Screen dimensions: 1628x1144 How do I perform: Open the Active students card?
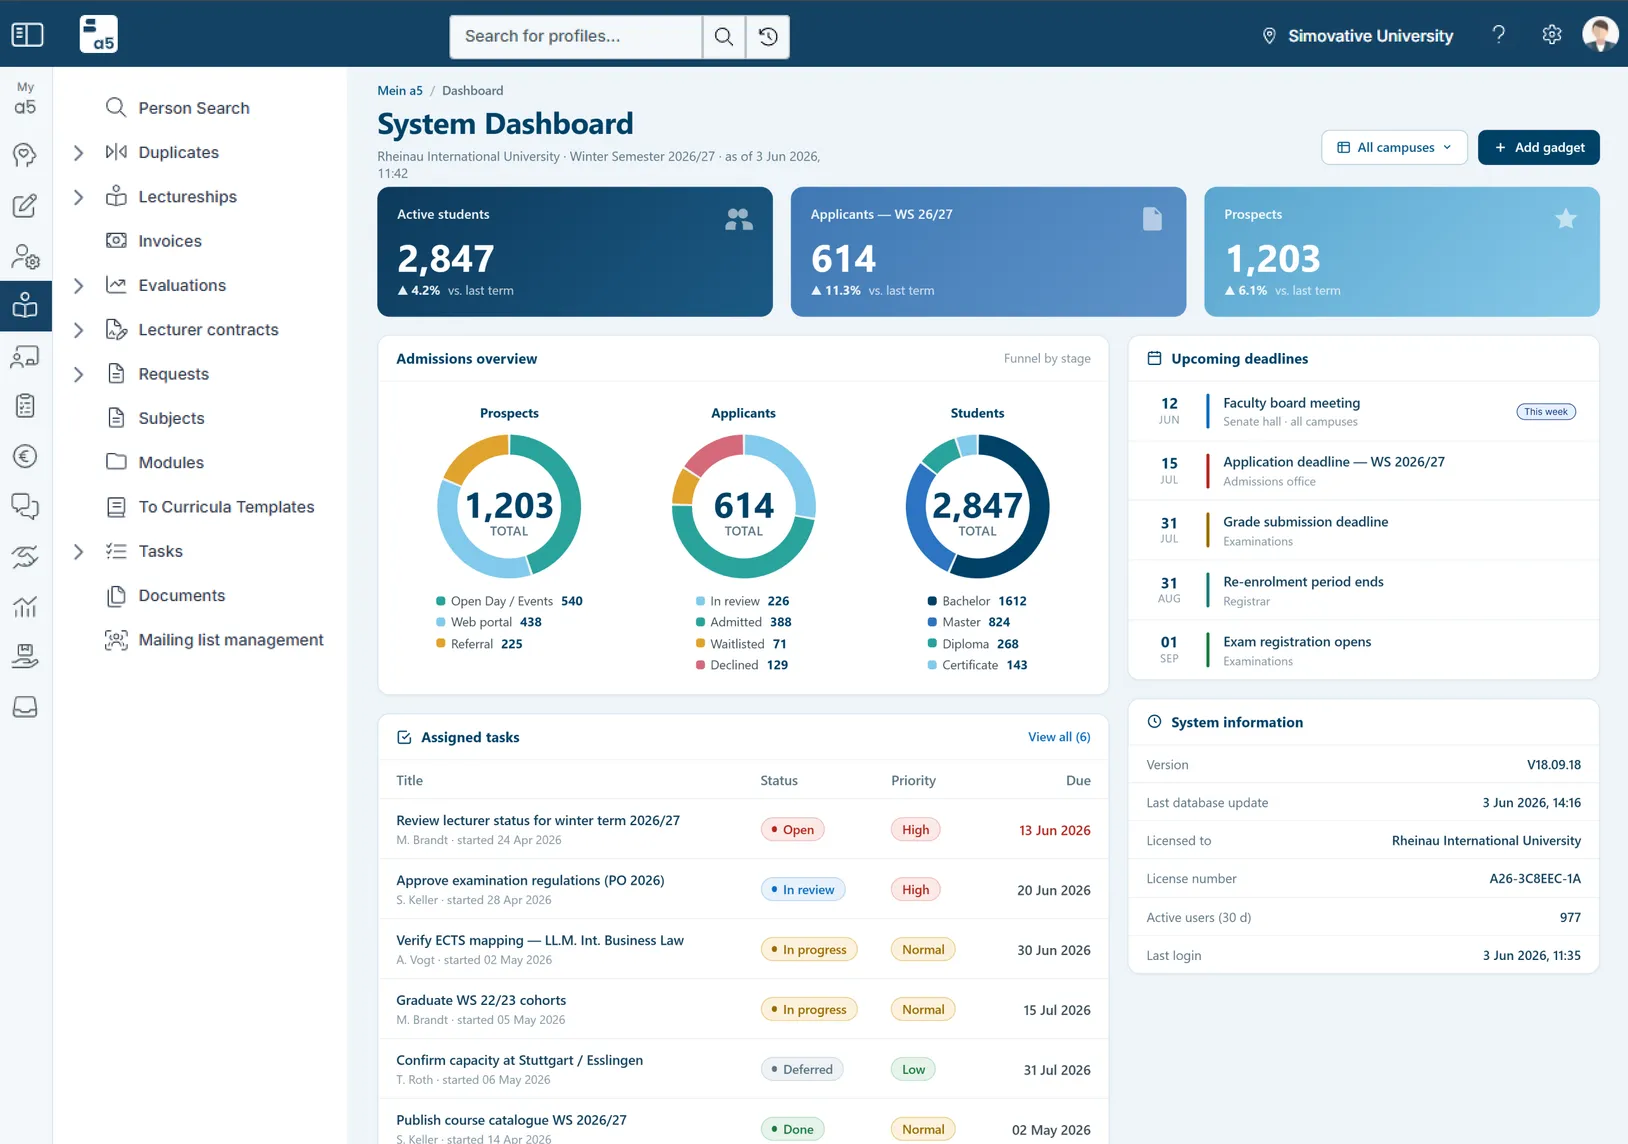[575, 252]
